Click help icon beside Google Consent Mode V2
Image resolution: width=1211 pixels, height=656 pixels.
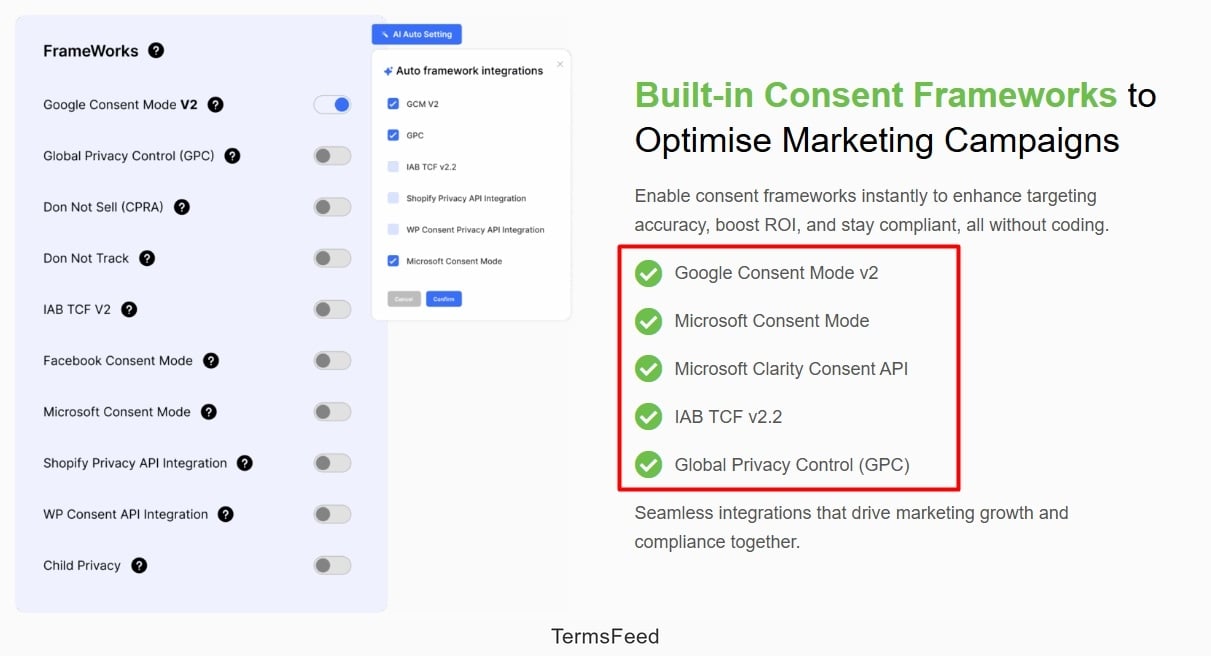point(215,104)
